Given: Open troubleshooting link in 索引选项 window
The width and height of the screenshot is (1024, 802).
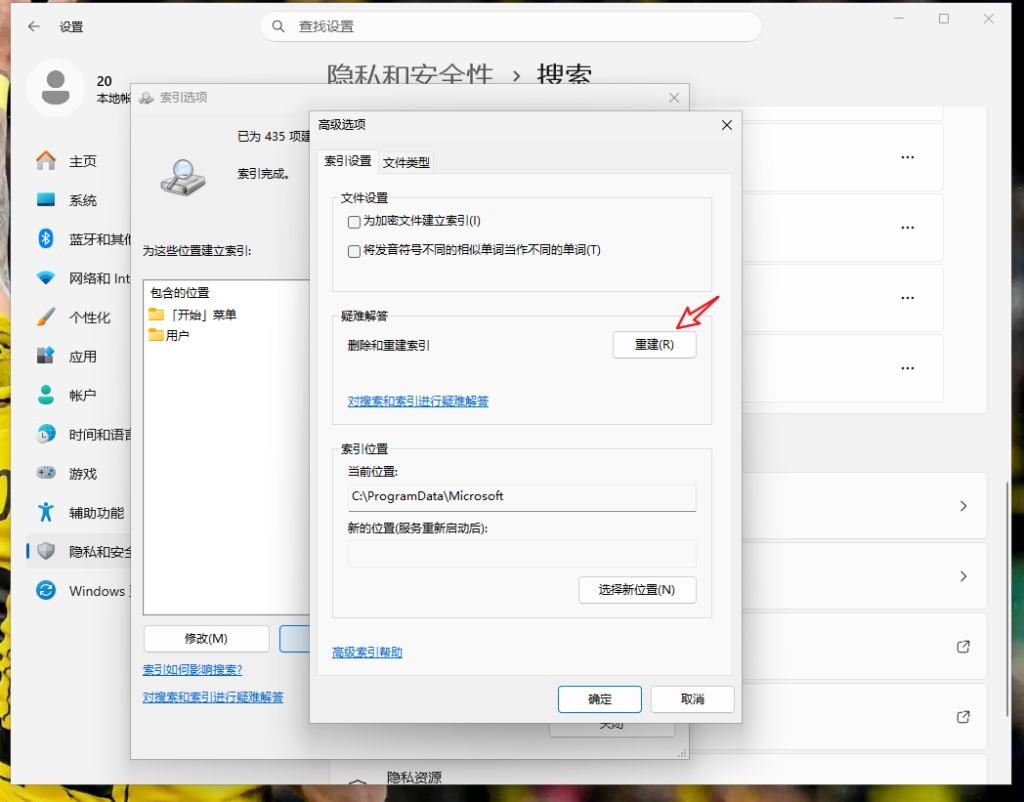Looking at the screenshot, I should pyautogui.click(x=213, y=697).
